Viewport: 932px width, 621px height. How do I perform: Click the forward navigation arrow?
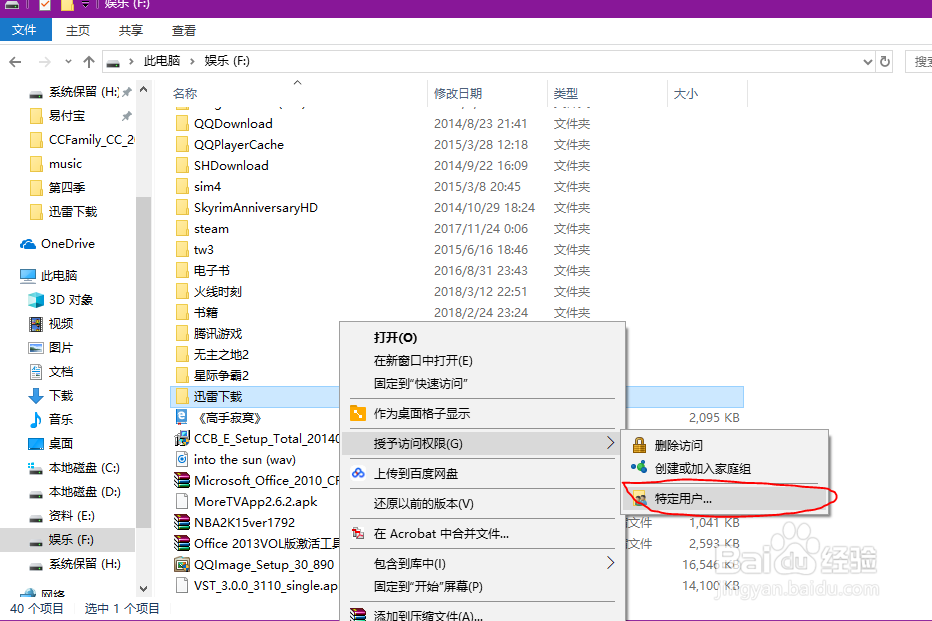pyautogui.click(x=45, y=62)
